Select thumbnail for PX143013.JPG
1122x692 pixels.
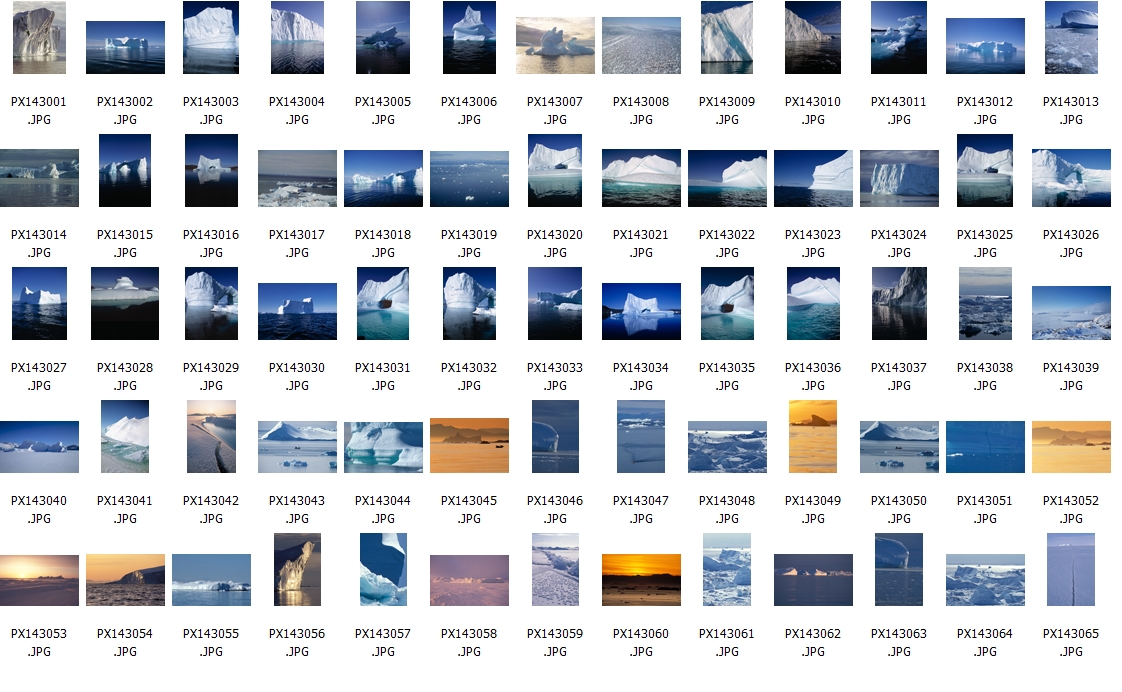[1071, 38]
